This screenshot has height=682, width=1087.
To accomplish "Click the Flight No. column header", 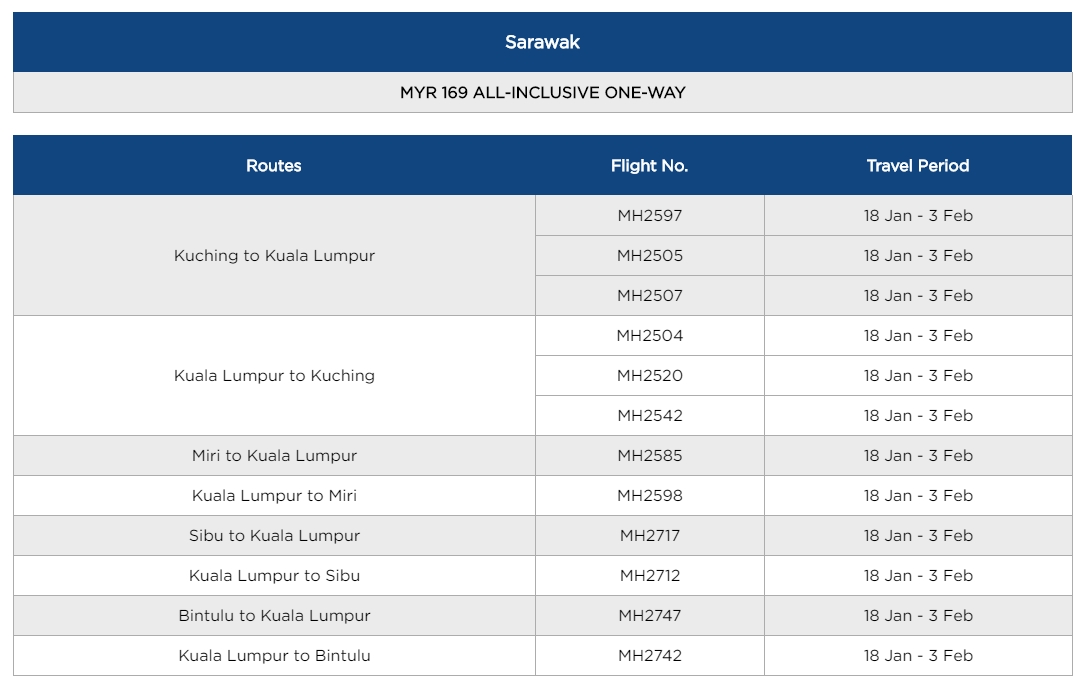I will [x=649, y=166].
